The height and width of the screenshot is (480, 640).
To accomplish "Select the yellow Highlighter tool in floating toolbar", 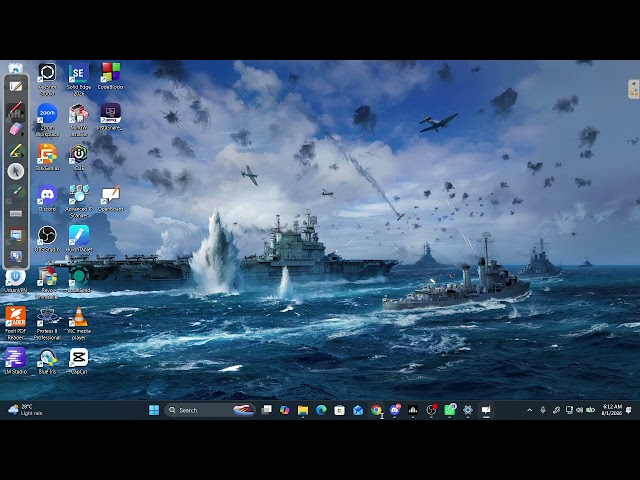I will (15, 151).
